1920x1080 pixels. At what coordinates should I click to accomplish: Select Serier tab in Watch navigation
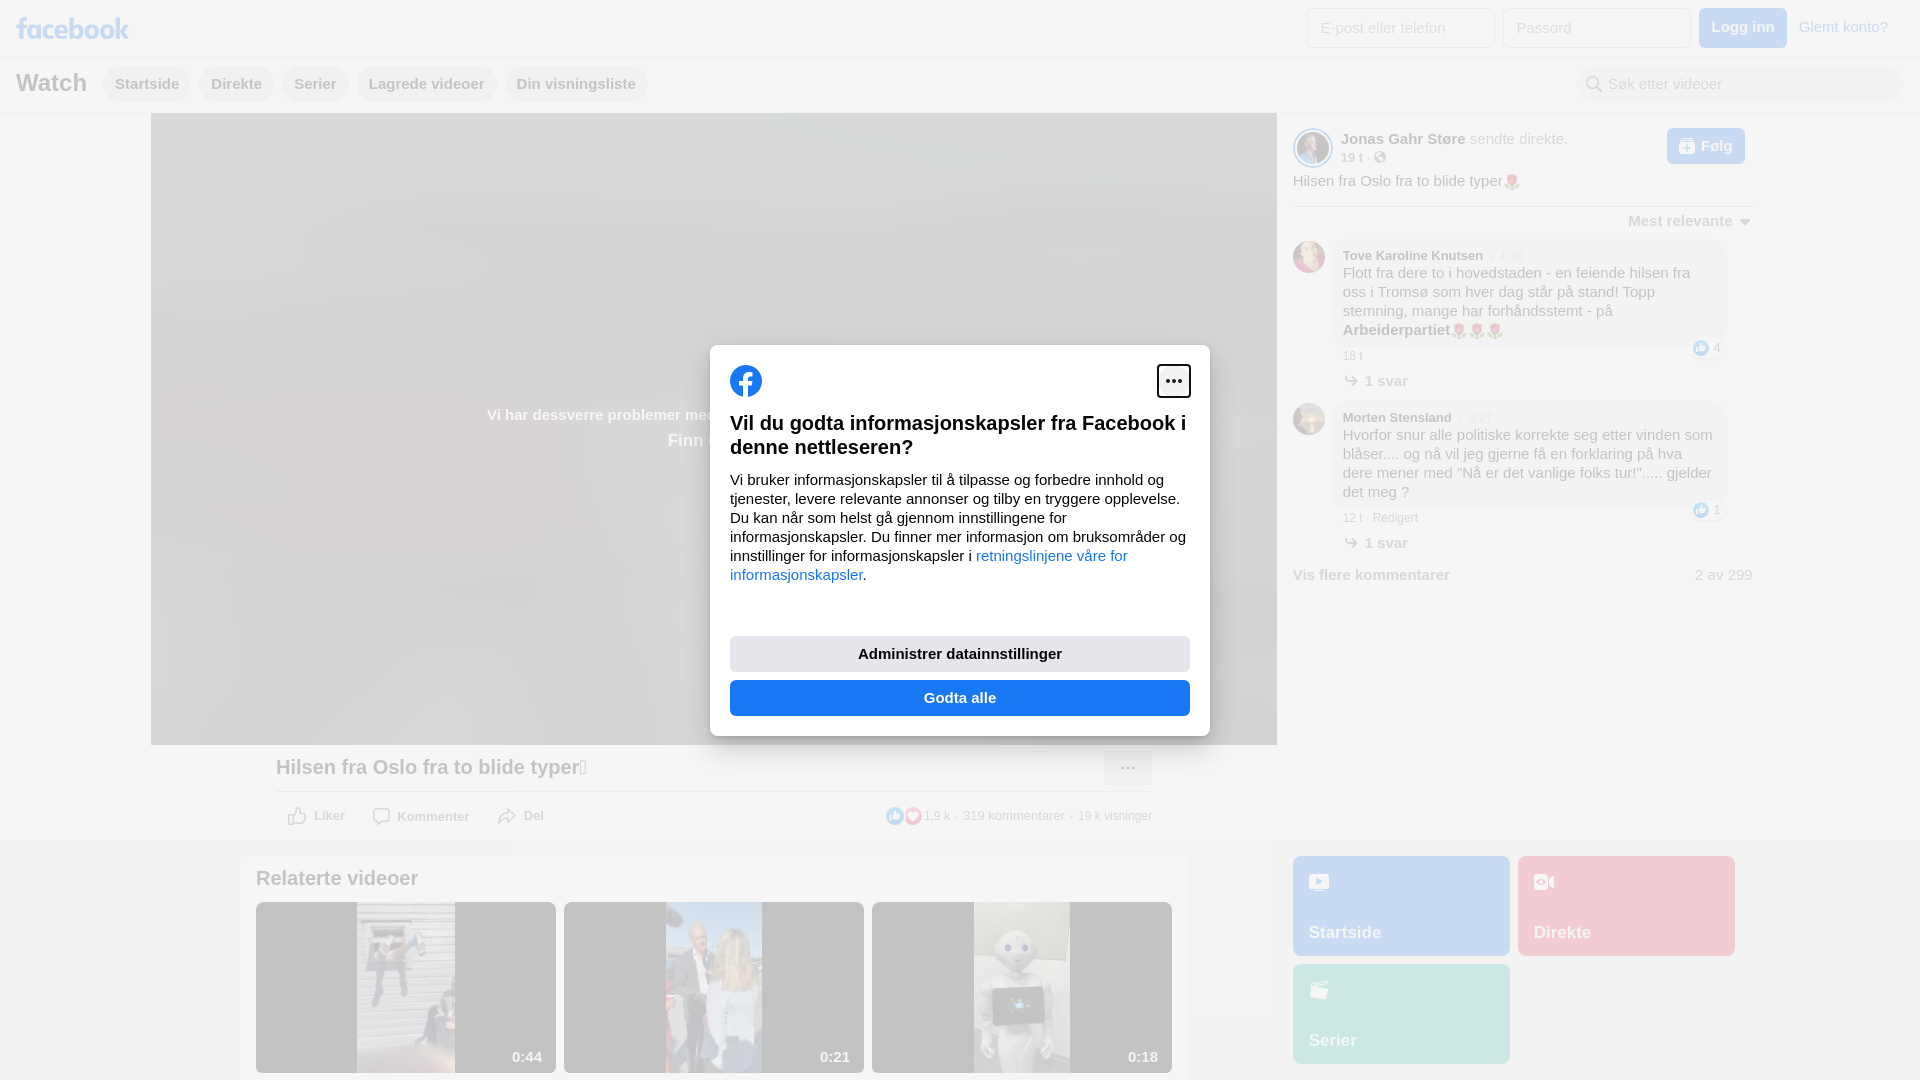[315, 84]
